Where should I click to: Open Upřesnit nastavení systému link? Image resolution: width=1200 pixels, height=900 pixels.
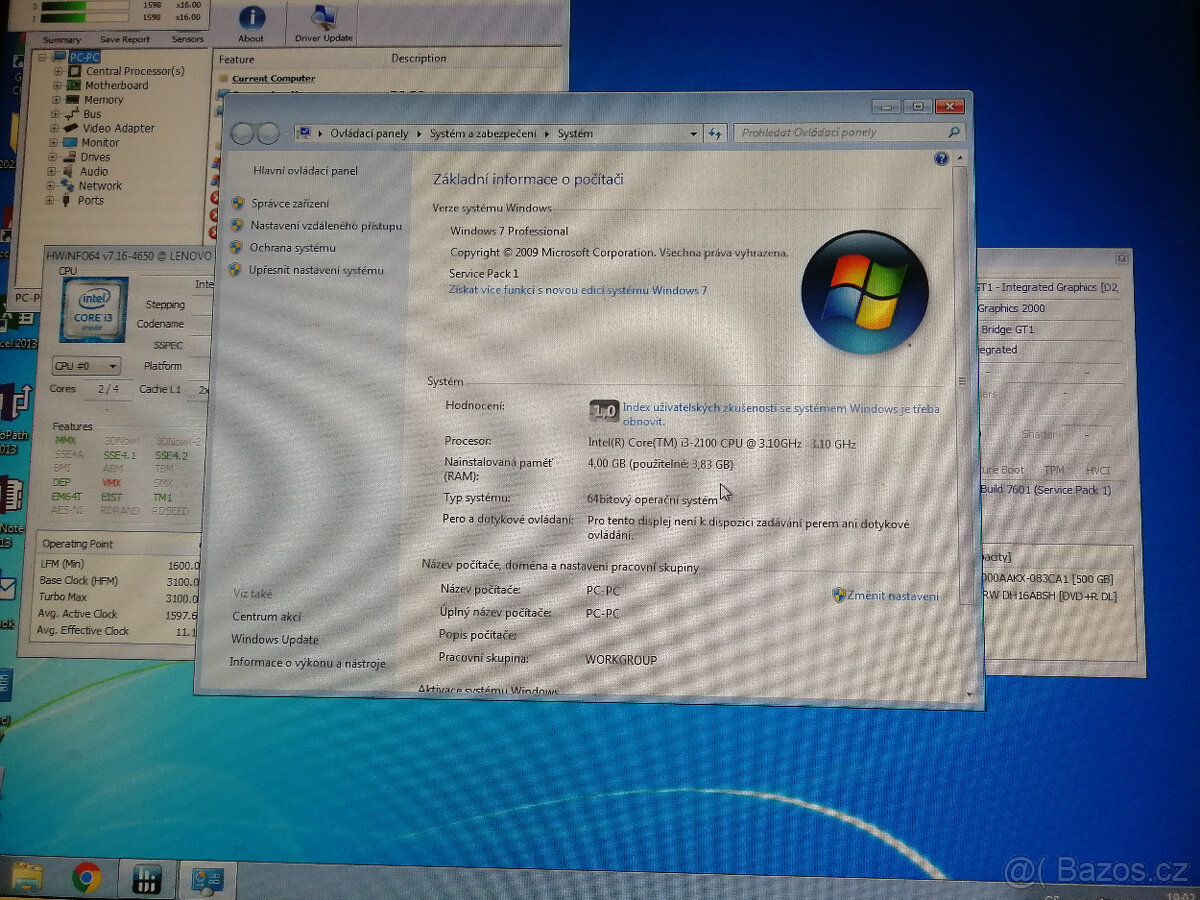coord(316,270)
